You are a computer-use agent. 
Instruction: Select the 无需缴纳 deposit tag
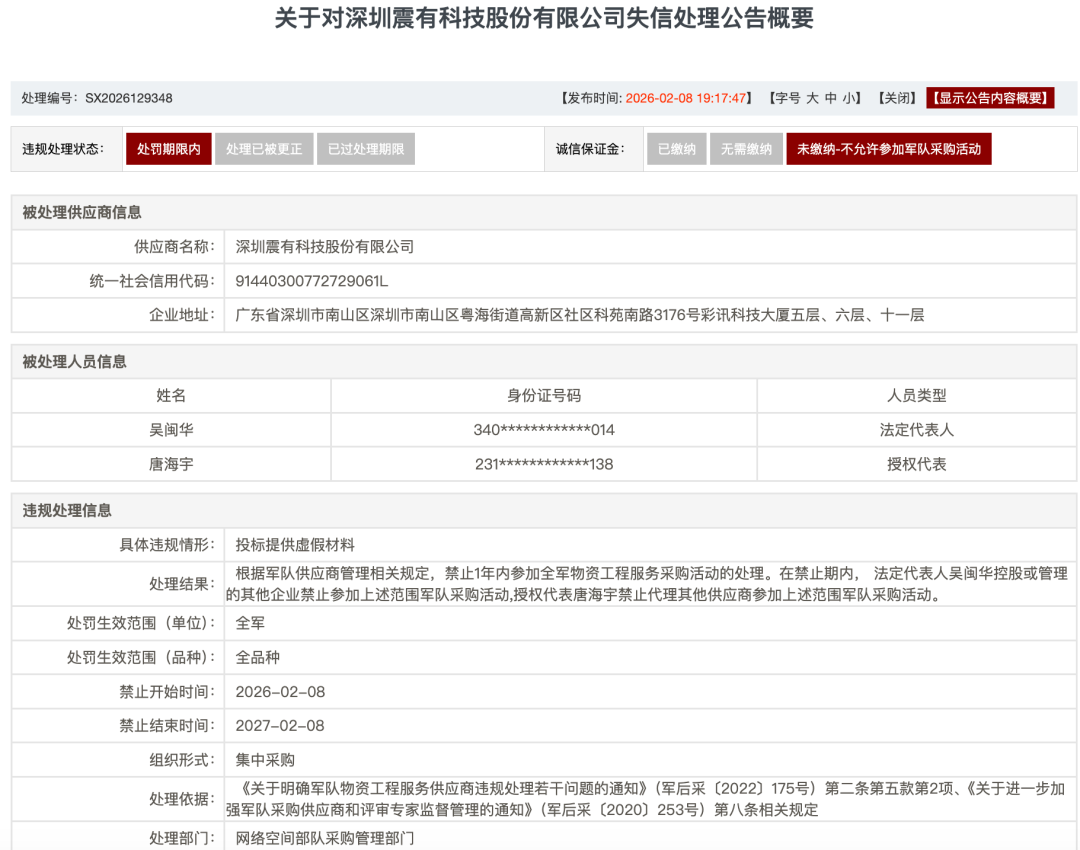pos(746,149)
